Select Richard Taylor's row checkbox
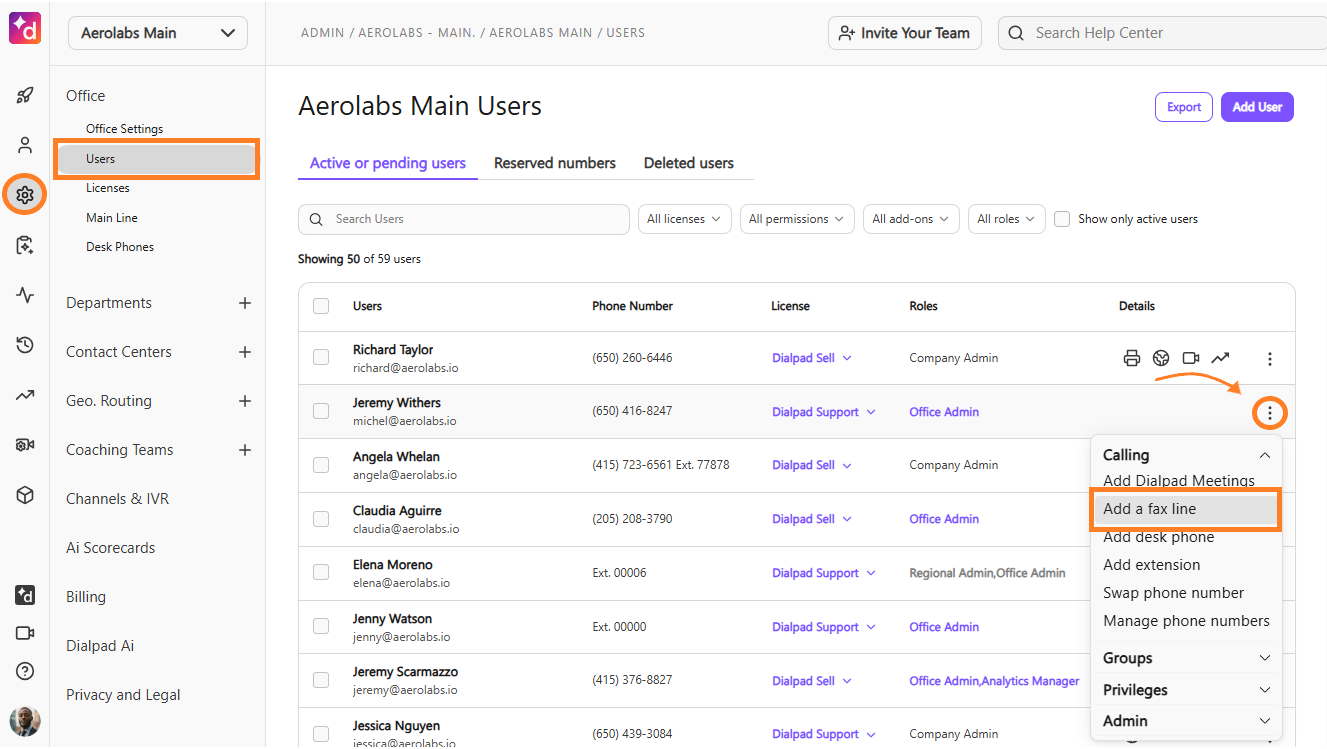The height and width of the screenshot is (749, 1327). point(321,357)
